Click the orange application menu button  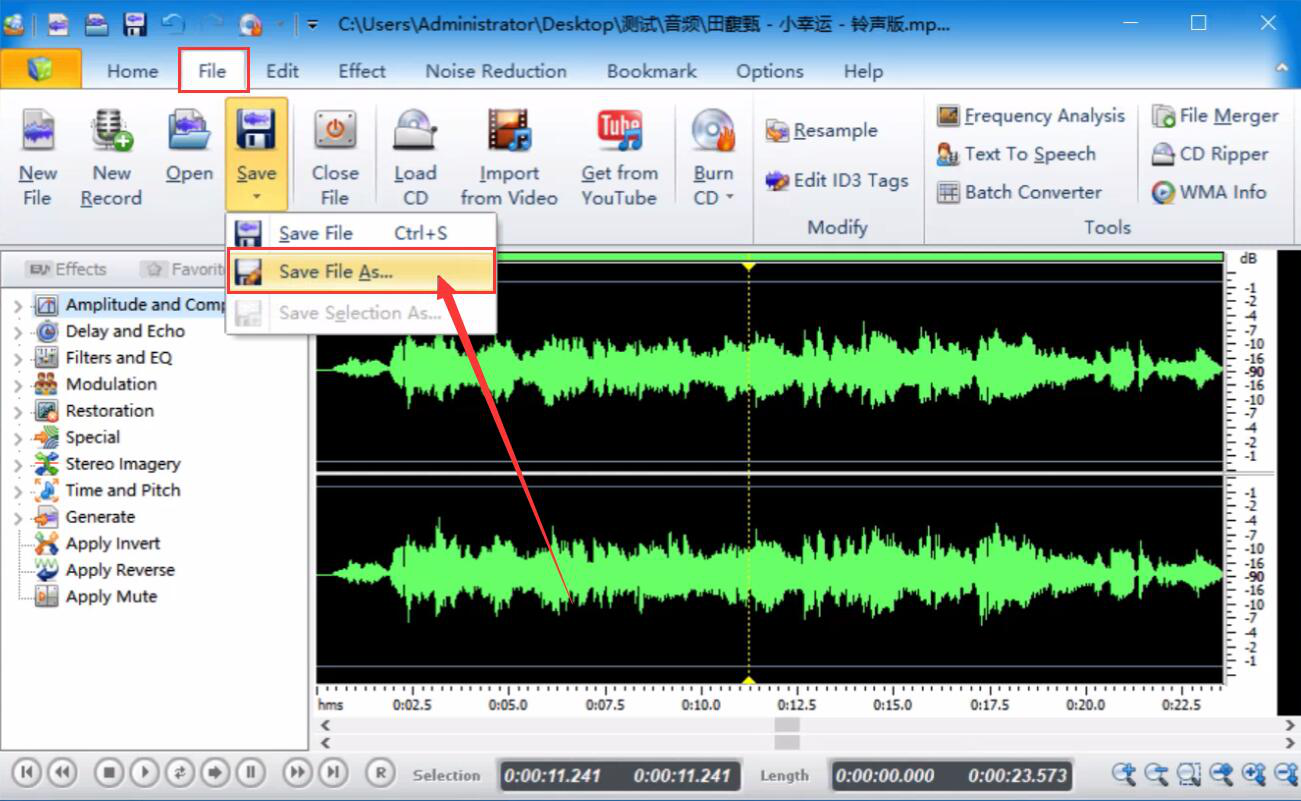click(x=41, y=70)
